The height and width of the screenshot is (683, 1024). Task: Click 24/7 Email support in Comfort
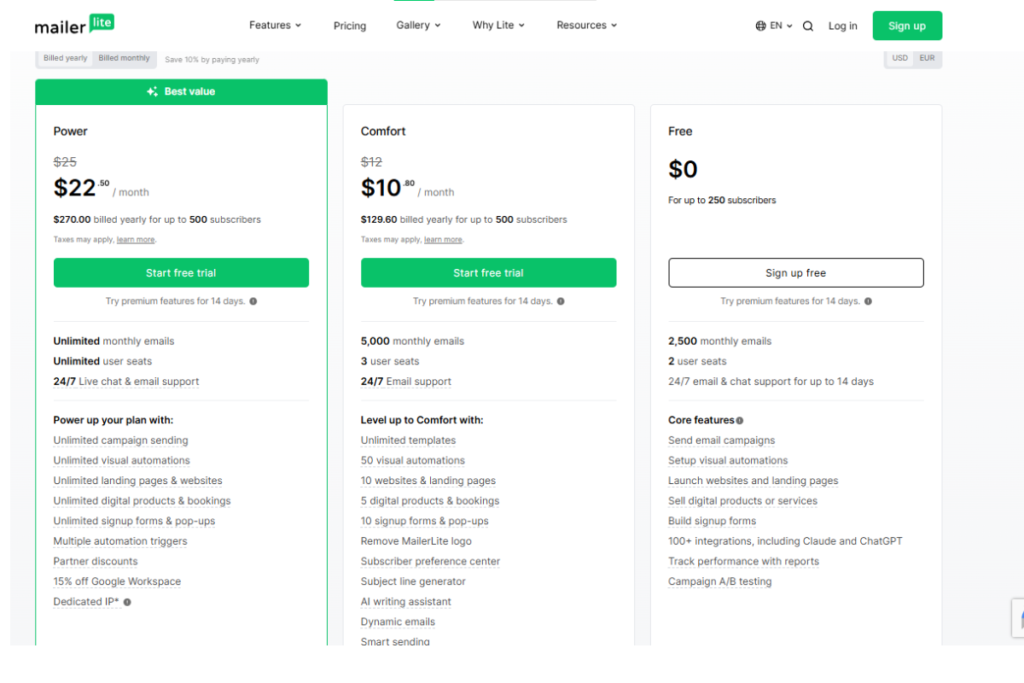[x=406, y=382]
